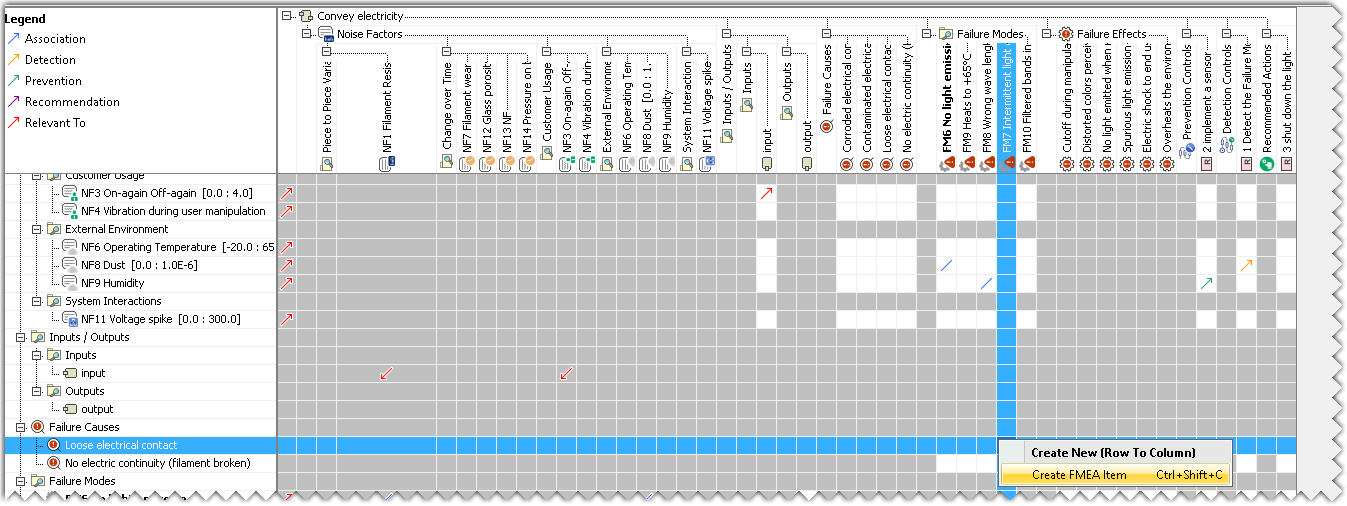
Task: Select the Electric shock to end user column header
Action: click(x=1146, y=108)
